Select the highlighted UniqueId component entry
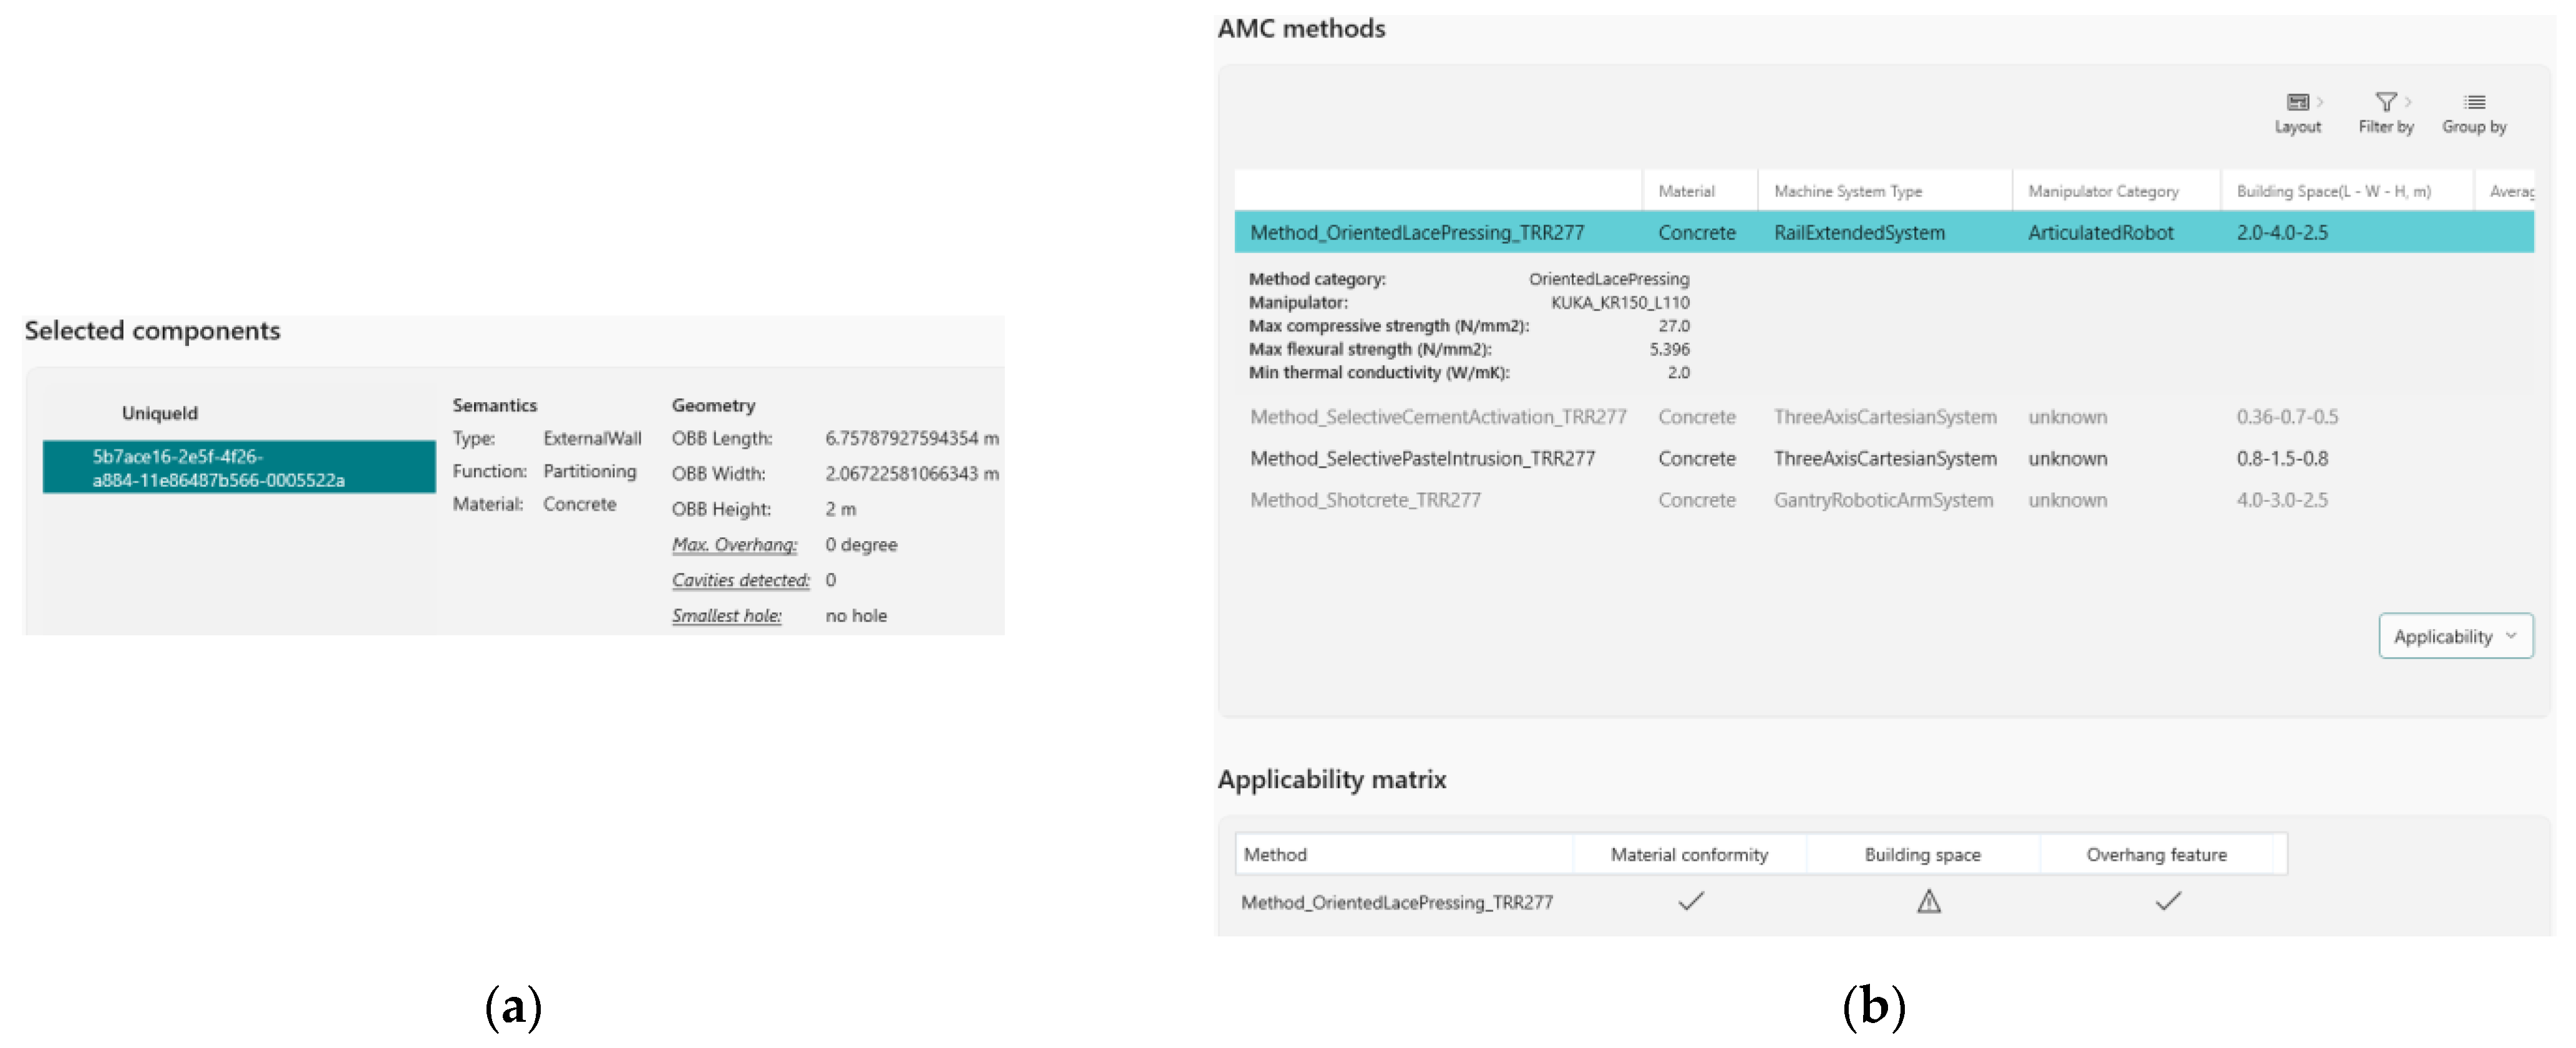Screen dimensions: 2576x1048 (238, 468)
